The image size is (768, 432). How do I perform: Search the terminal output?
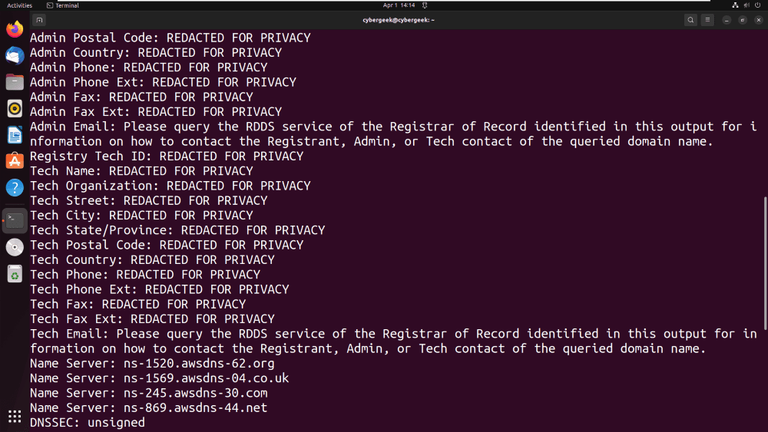(x=691, y=20)
